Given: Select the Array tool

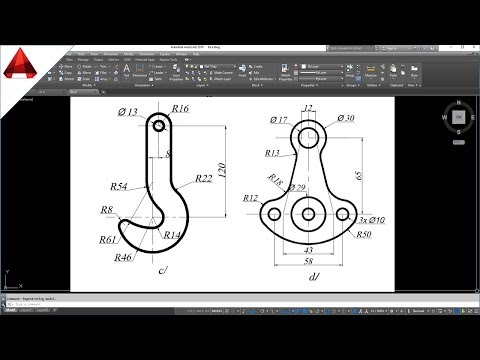Looking at the screenshot, I should pyautogui.click(x=101, y=79).
